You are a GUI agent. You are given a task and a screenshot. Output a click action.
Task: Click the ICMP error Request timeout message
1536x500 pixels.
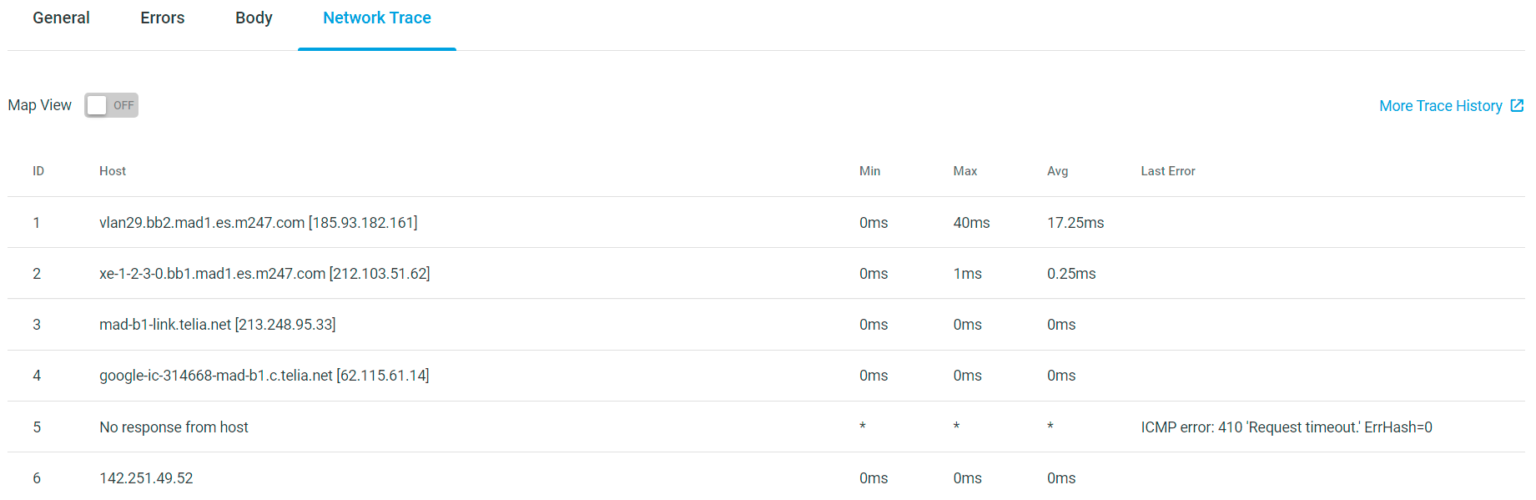(x=1287, y=427)
